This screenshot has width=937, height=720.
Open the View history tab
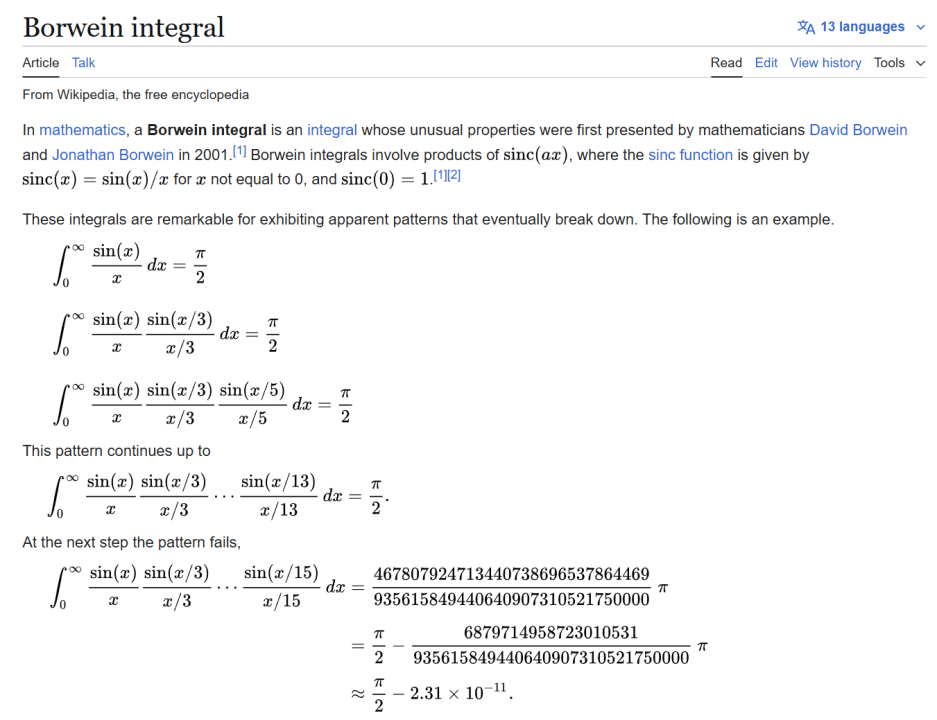coord(825,63)
